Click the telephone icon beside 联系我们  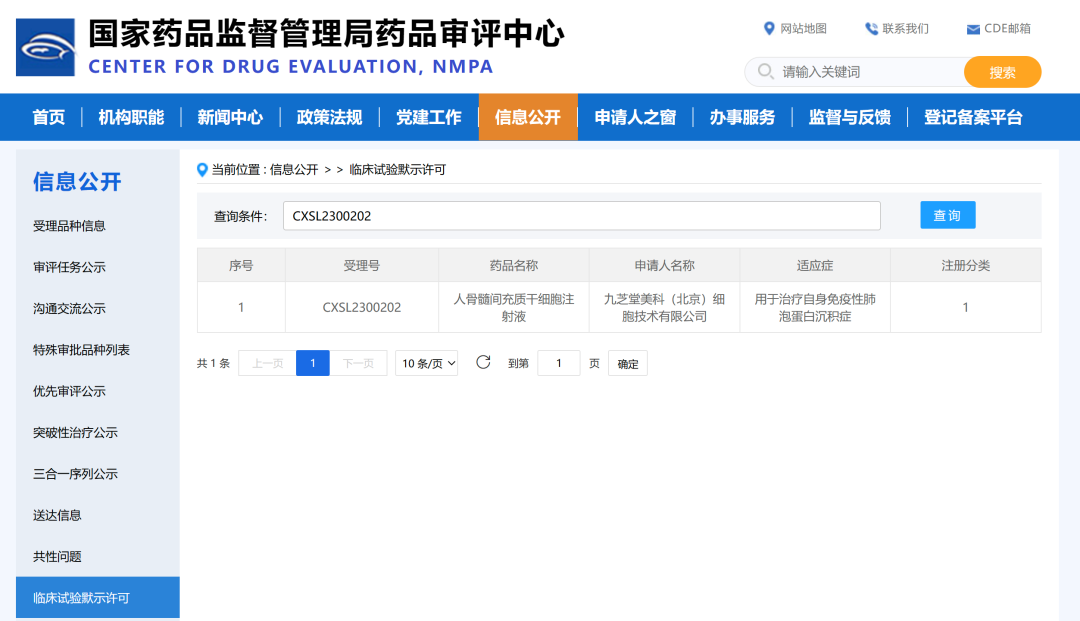[869, 28]
